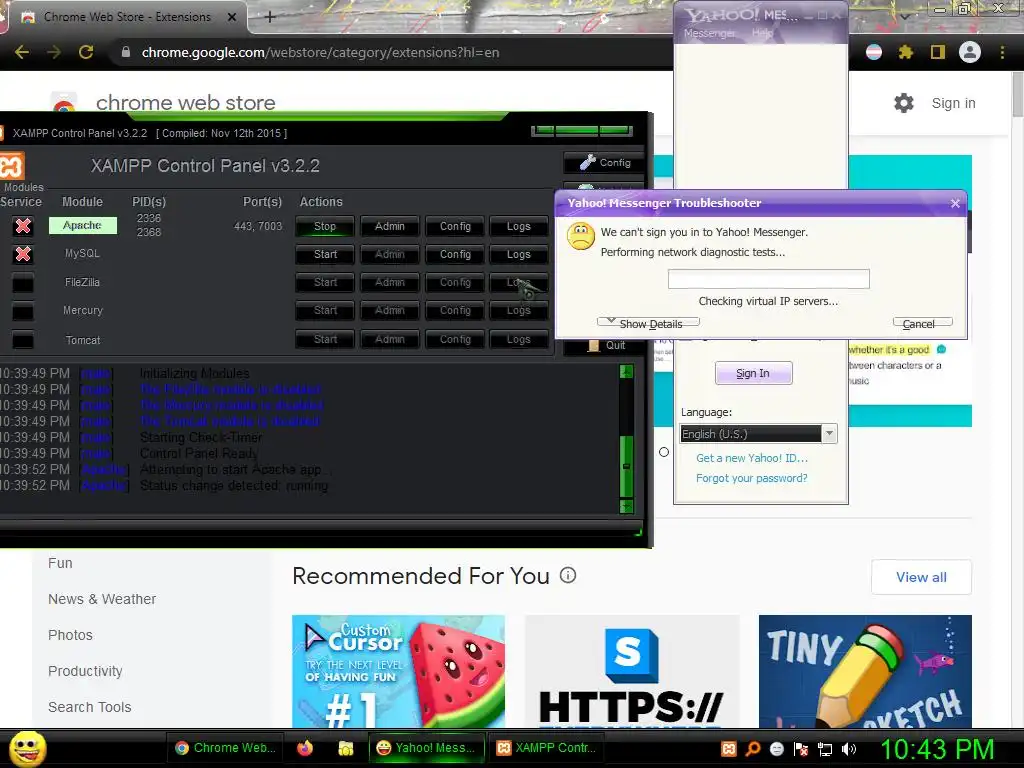Screen dimensions: 1024x768
Task: Select the Productivity category
Action: click(x=85, y=671)
